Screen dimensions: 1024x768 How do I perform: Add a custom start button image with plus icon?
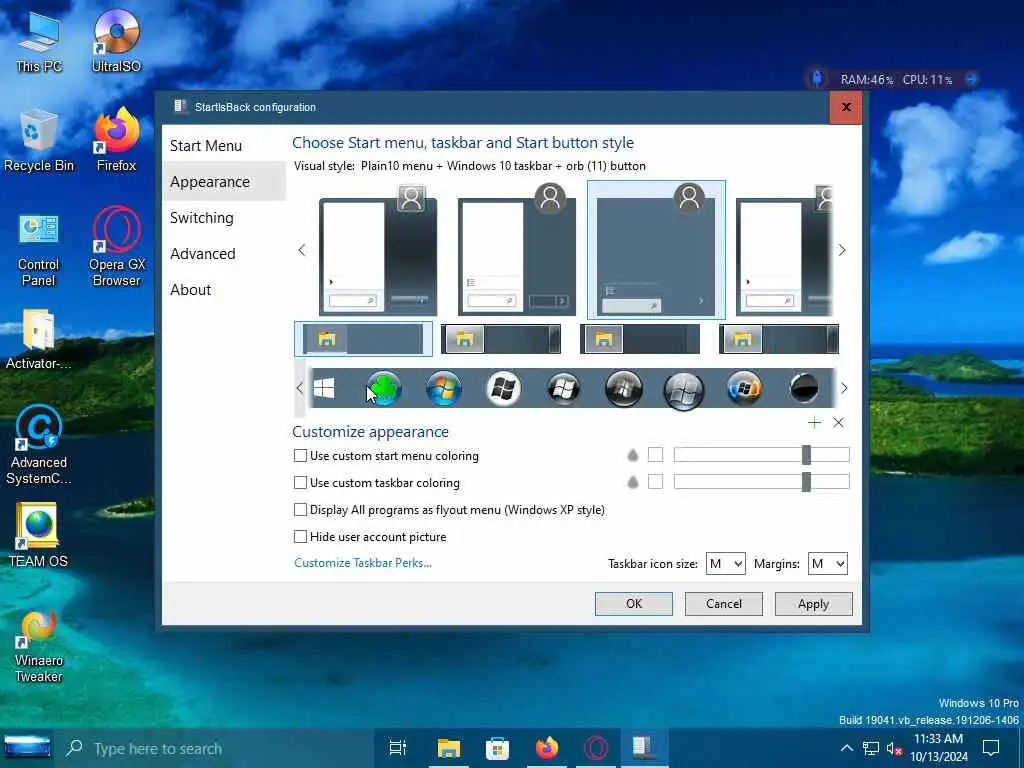(x=814, y=423)
